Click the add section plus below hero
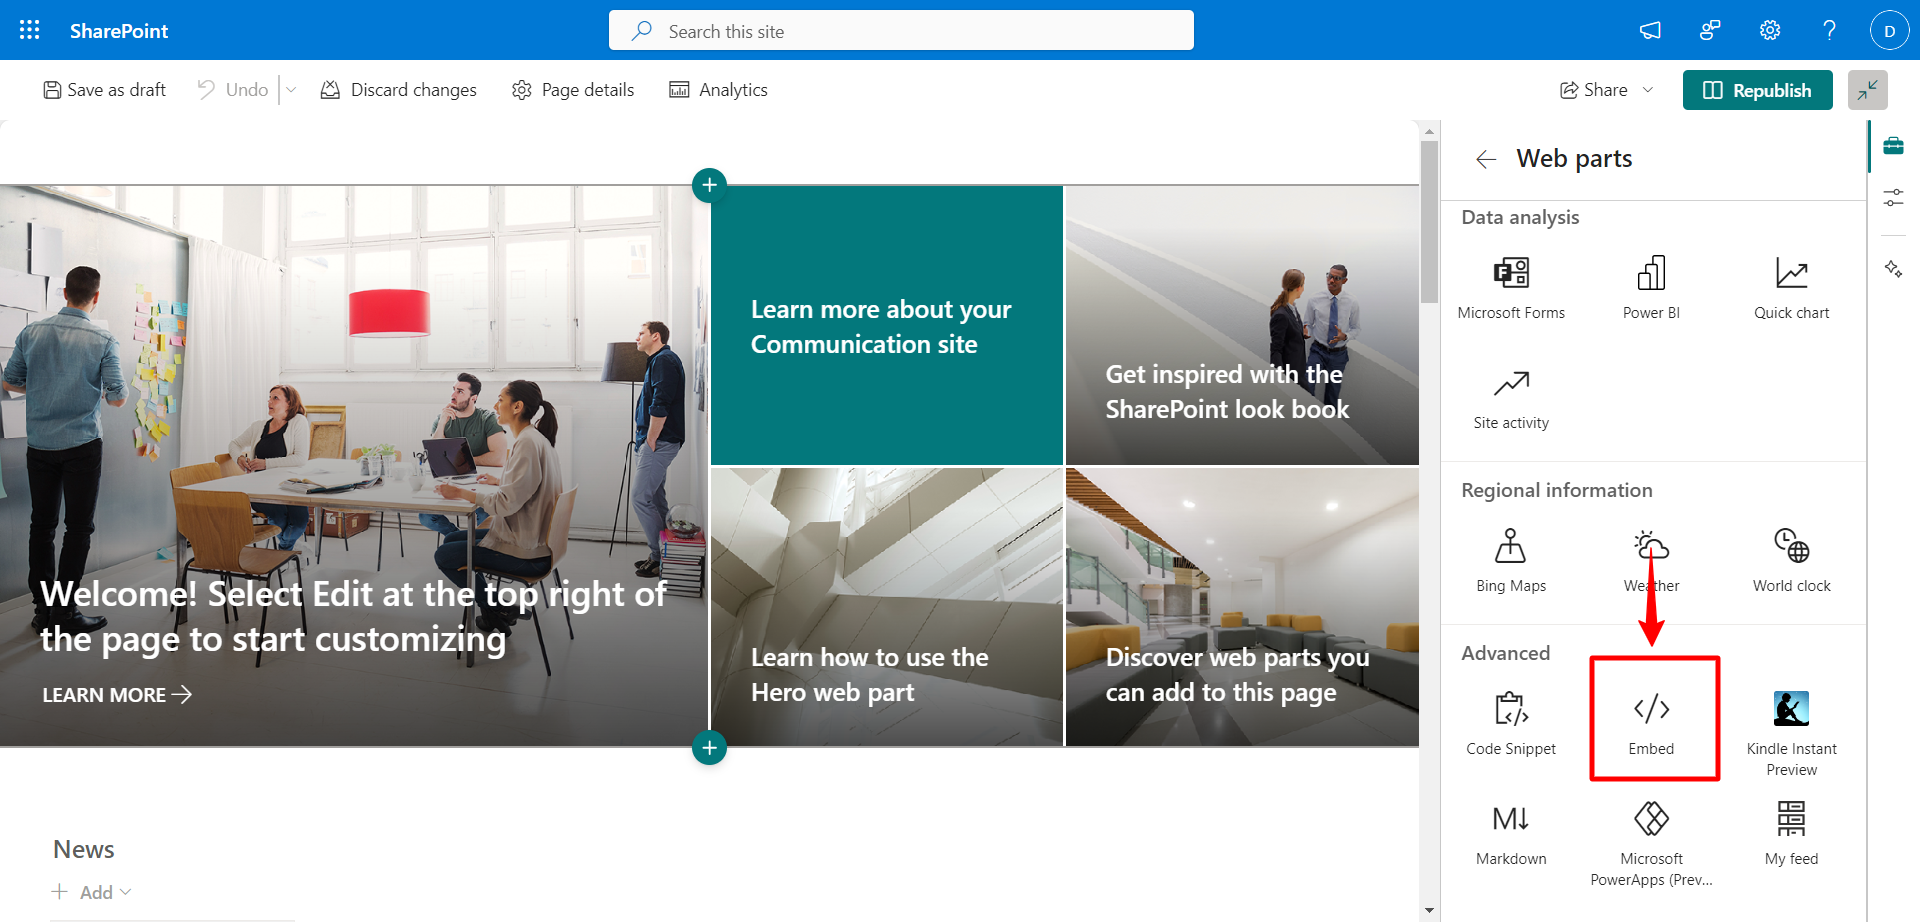This screenshot has height=922, width=1920. [x=709, y=747]
